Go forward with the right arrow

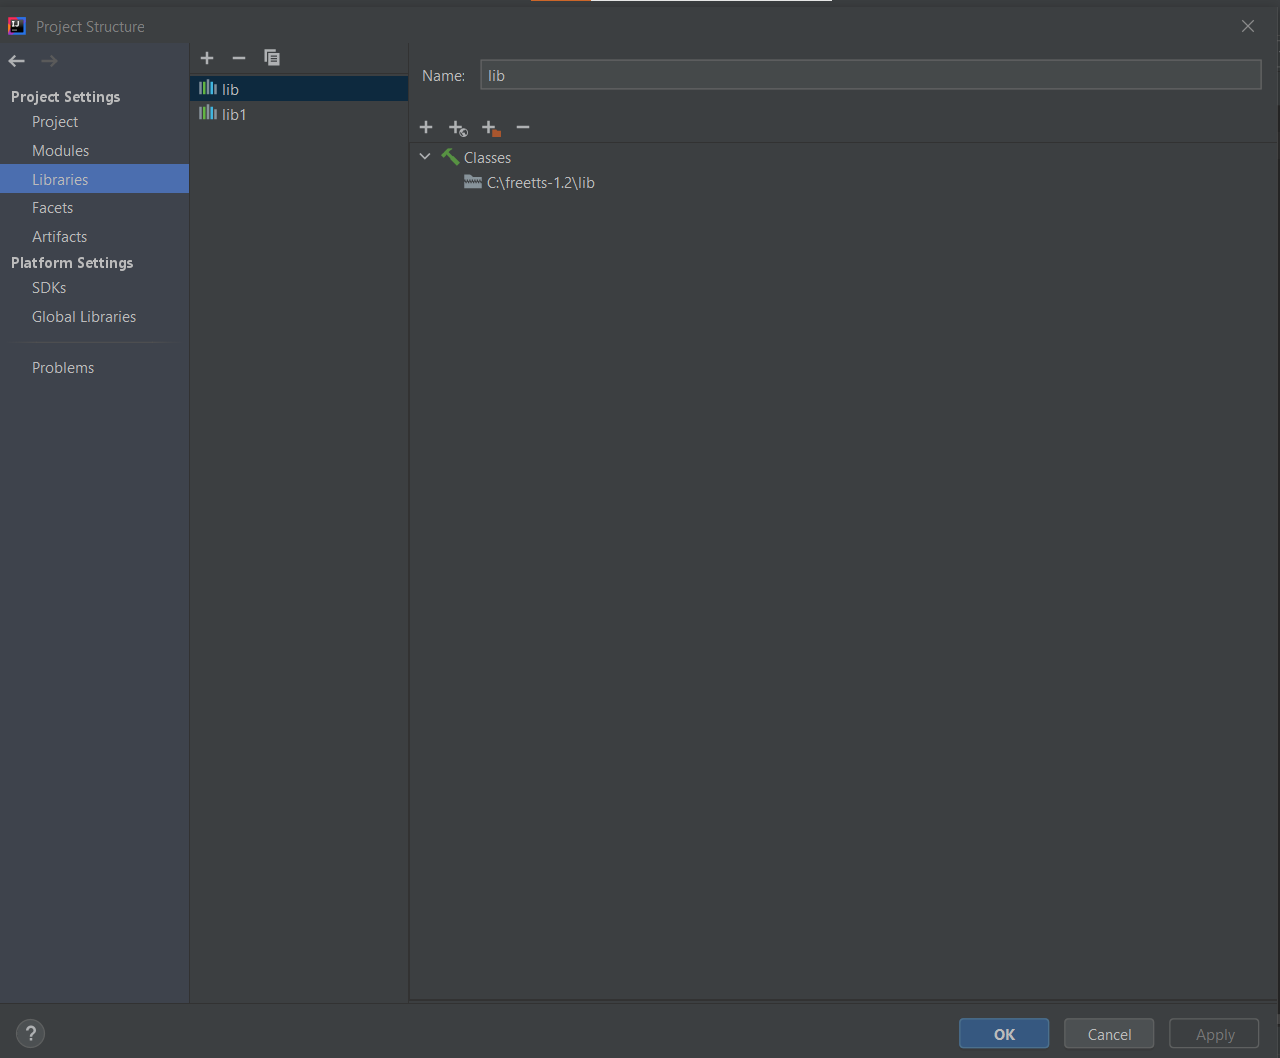point(49,61)
